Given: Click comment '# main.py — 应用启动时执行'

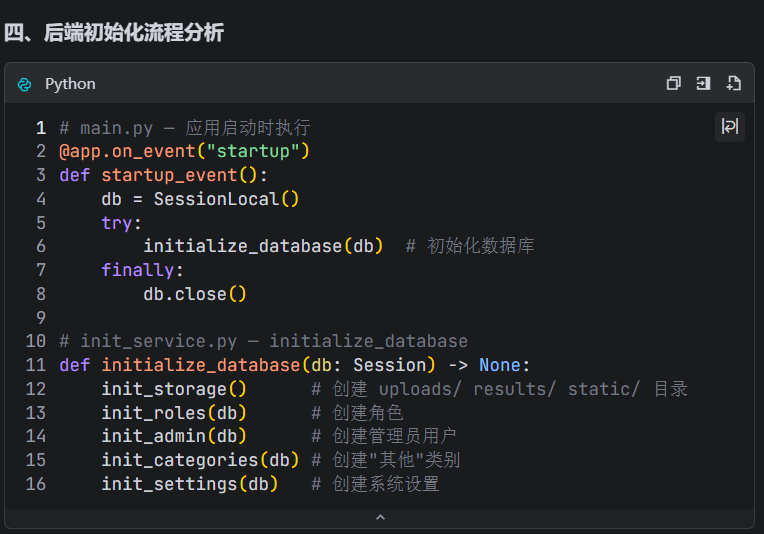Looking at the screenshot, I should tap(185, 128).
